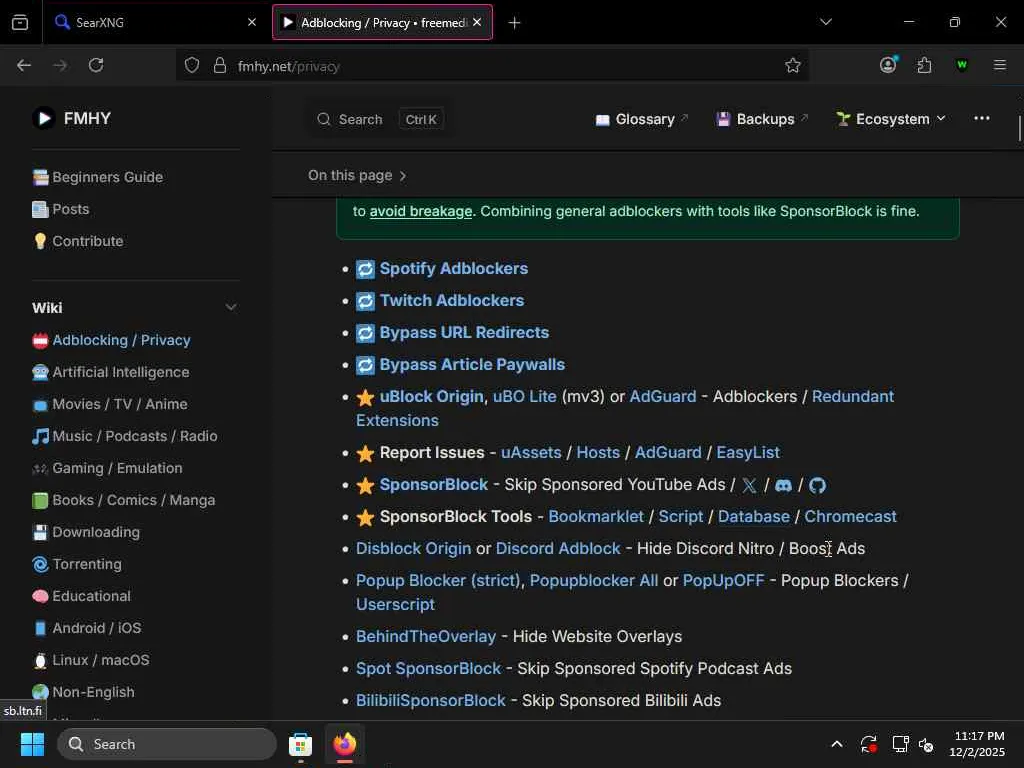
Task: Bookmark this page with the star
Action: point(793,65)
